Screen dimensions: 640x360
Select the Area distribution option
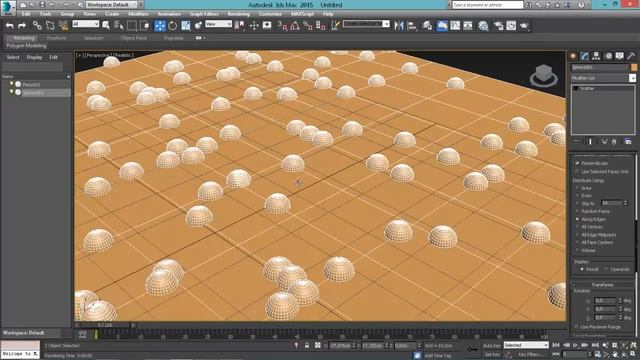click(x=578, y=188)
